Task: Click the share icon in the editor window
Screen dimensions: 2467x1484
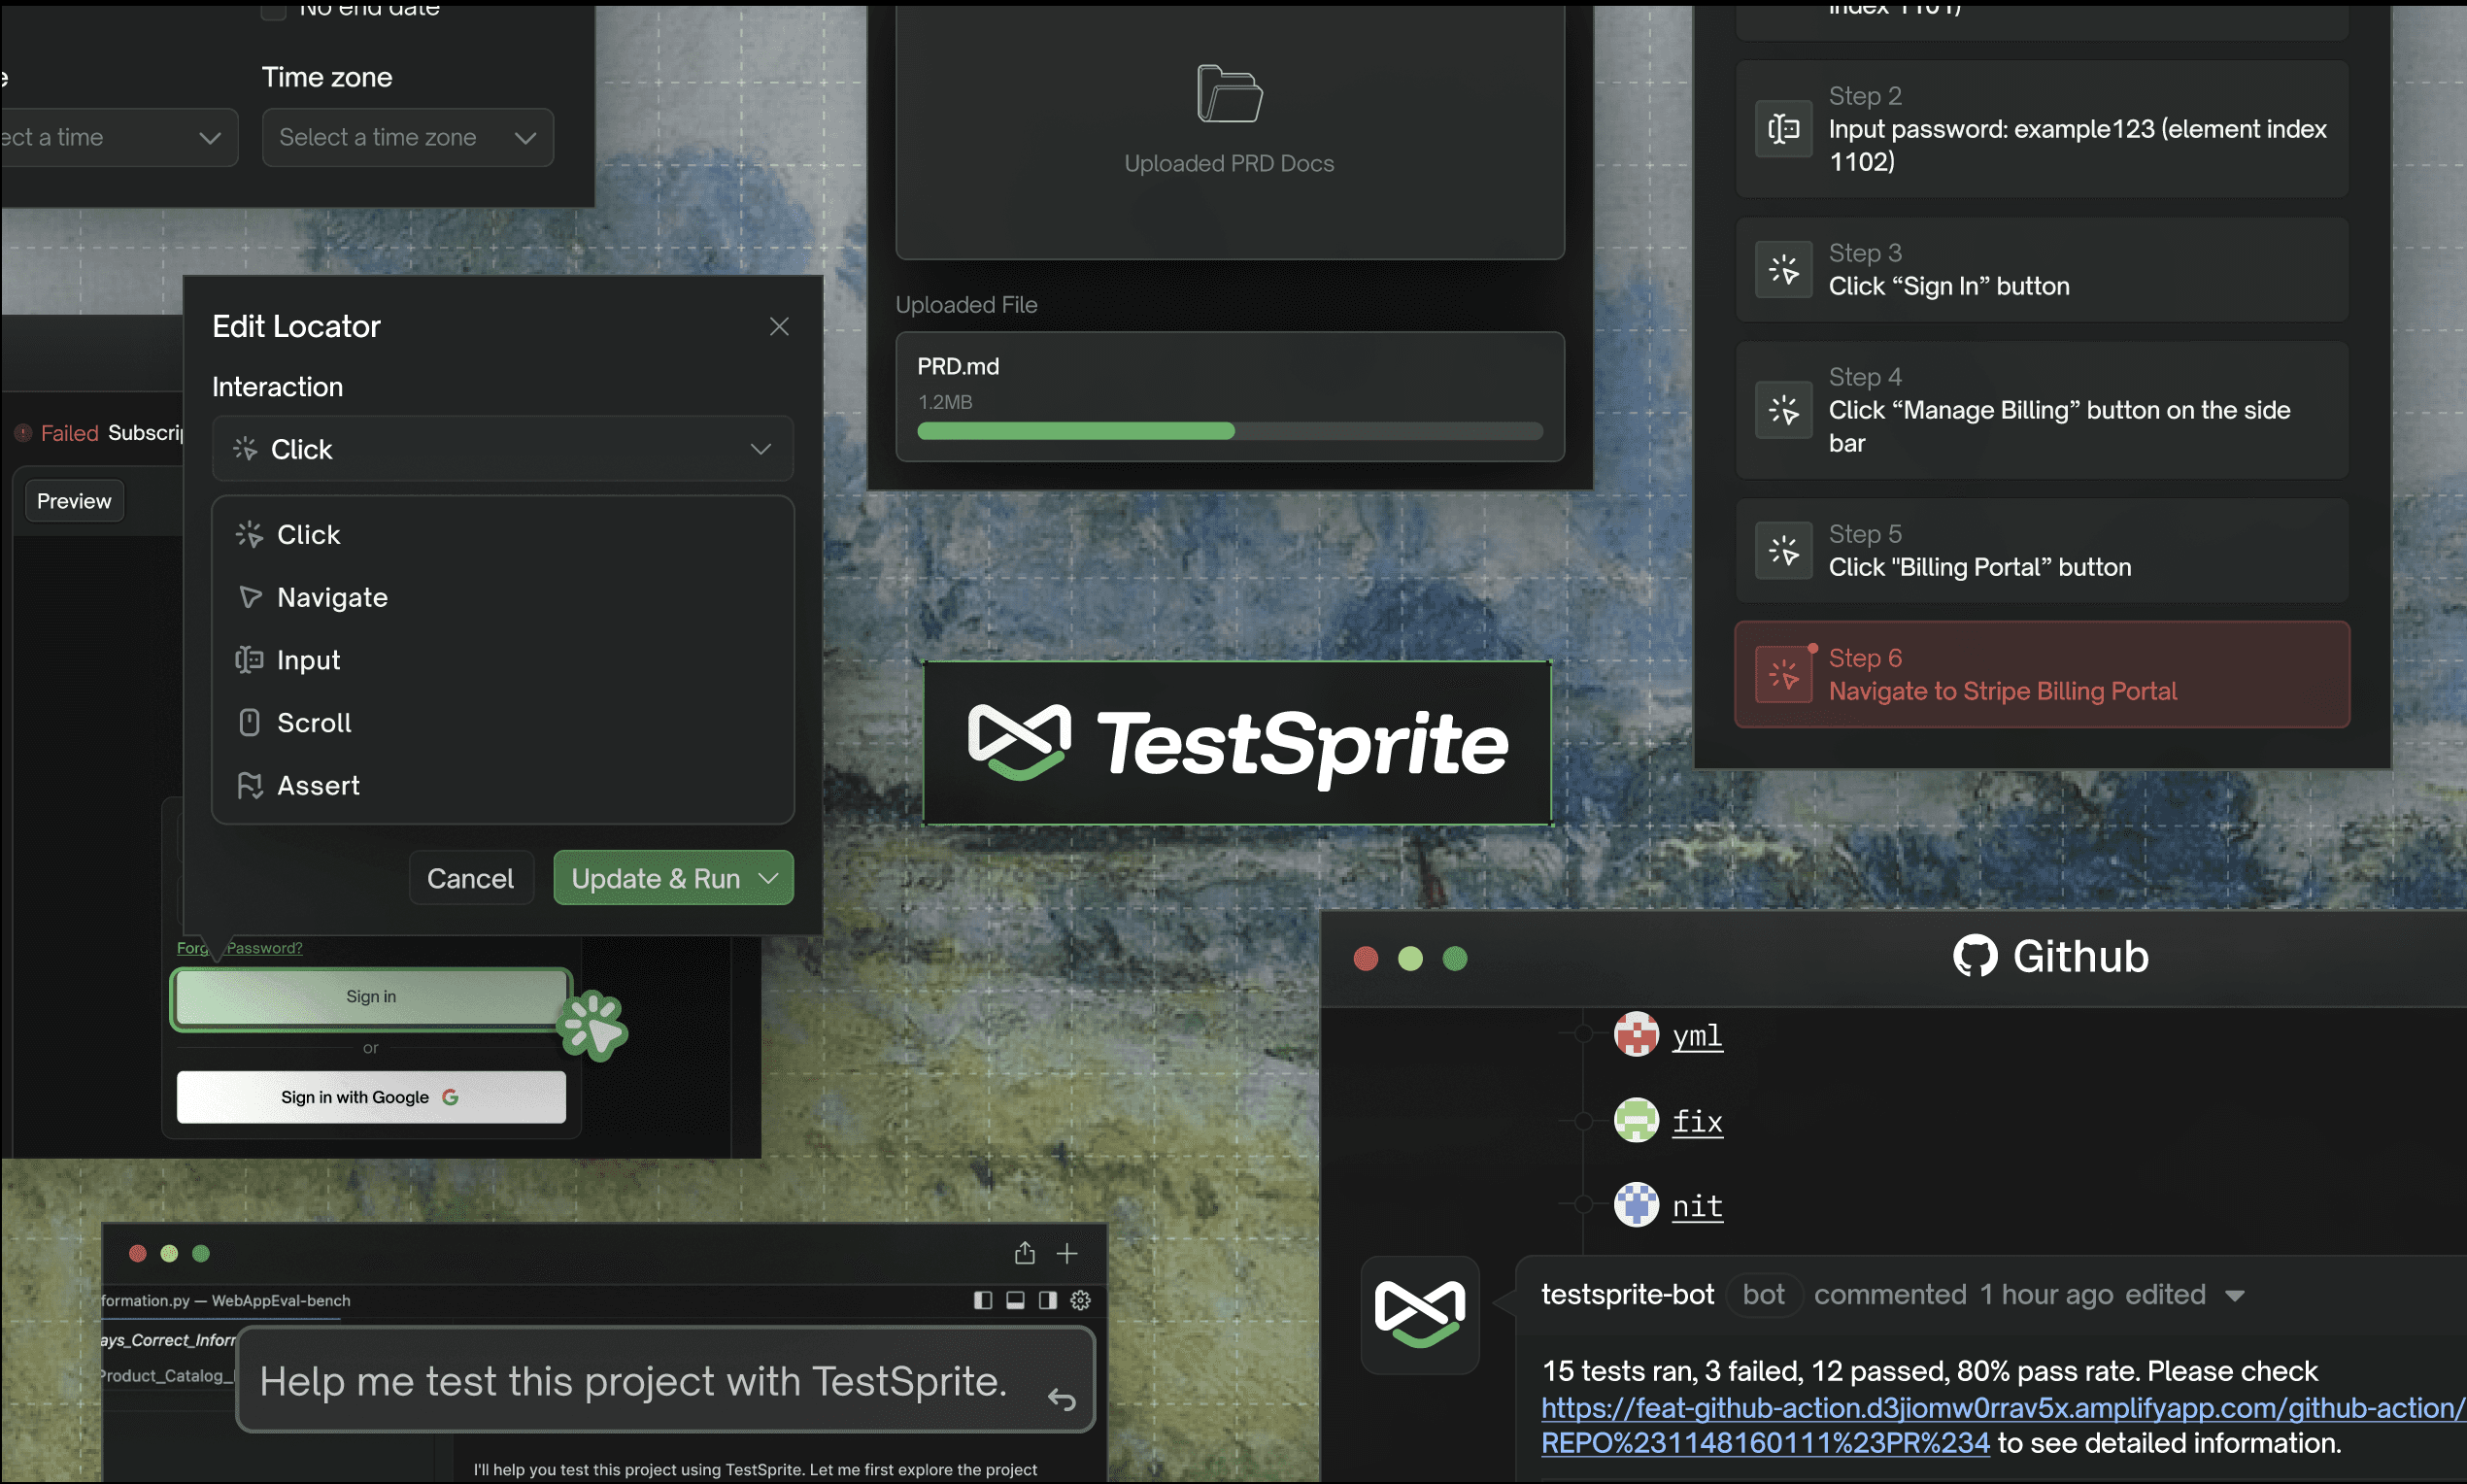Action: (x=1024, y=1253)
